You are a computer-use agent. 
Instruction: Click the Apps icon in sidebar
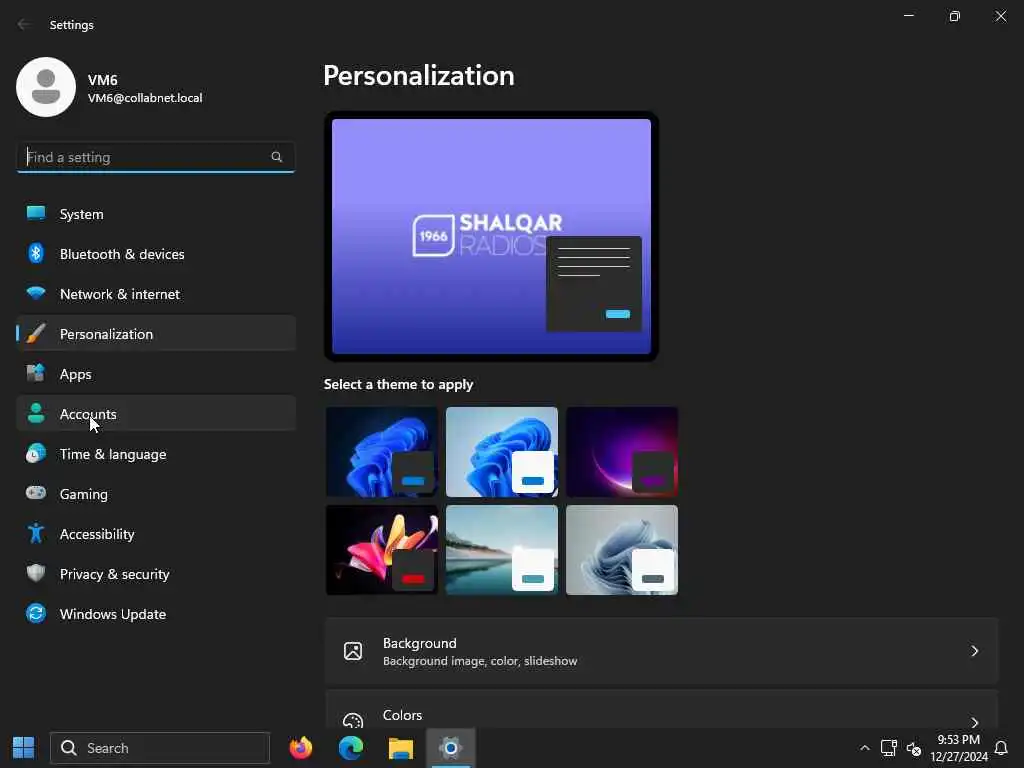click(x=36, y=374)
